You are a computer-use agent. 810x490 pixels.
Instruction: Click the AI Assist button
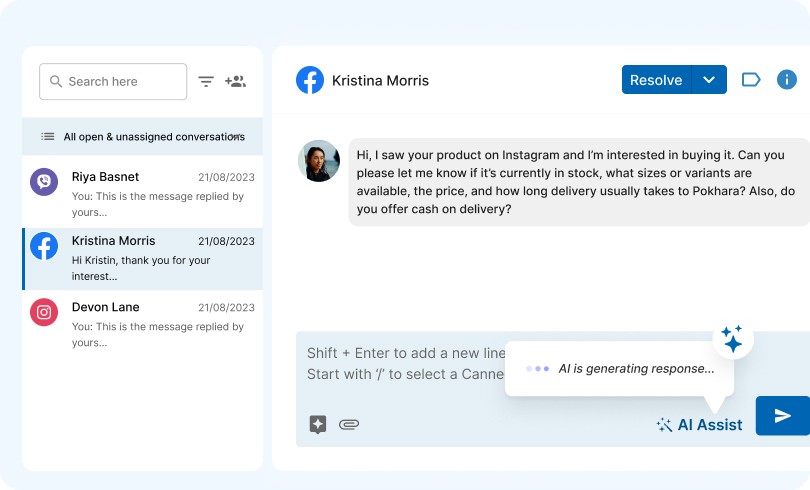699,425
